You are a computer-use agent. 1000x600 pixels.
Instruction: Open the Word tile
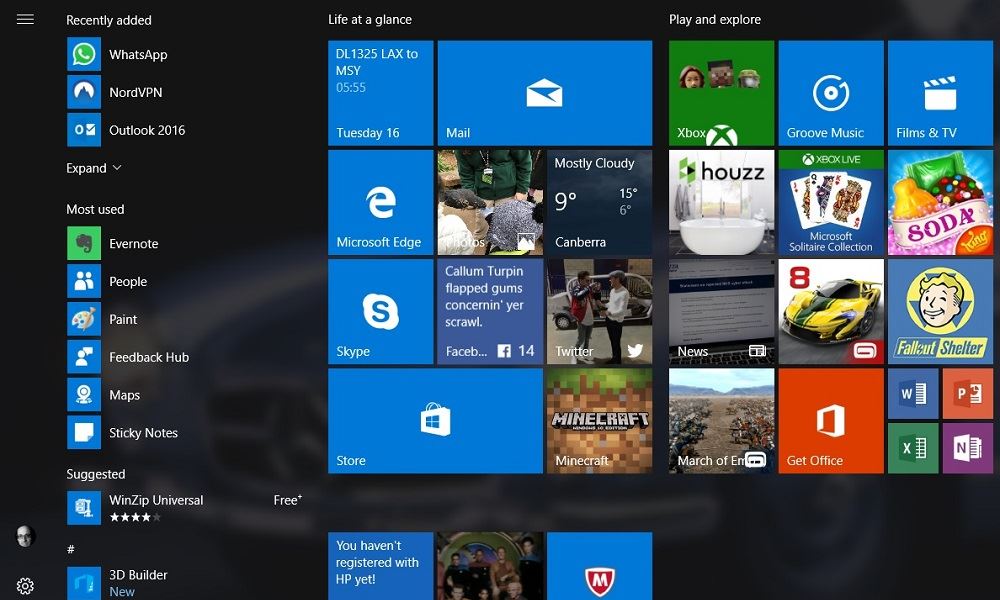click(x=913, y=393)
